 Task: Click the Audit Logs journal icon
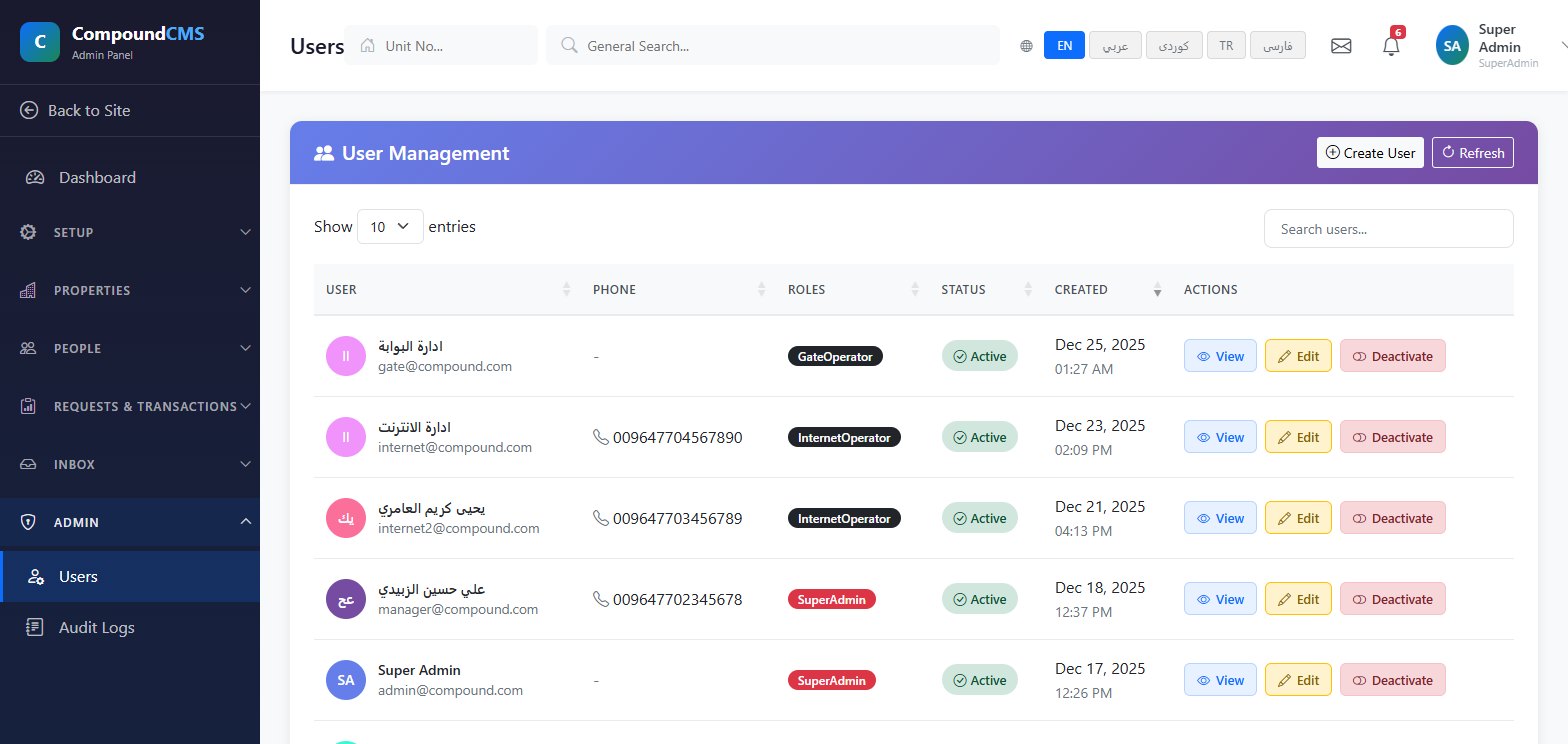(x=35, y=628)
